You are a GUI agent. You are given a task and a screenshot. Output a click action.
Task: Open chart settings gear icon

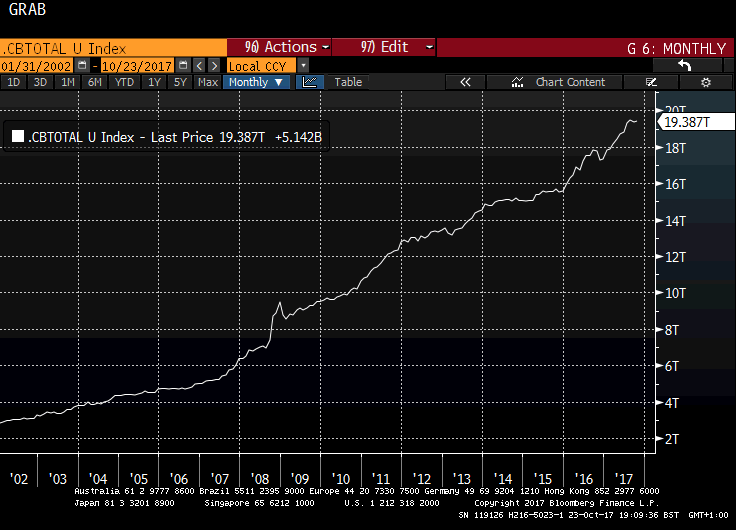pyautogui.click(x=705, y=82)
